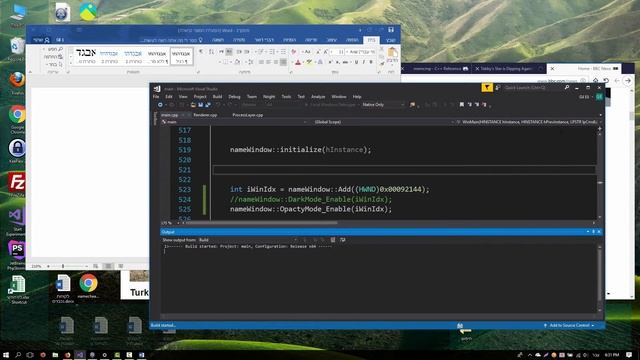This screenshot has height=360, width=640.
Task: Close the Output panel
Action: click(599, 232)
